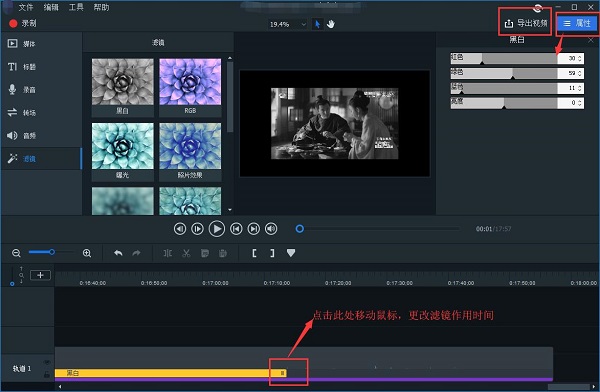Image resolution: width=600 pixels, height=392 pixels.
Task: Click the timeline horizontal scrollbar thumb
Action: (x=569, y=387)
